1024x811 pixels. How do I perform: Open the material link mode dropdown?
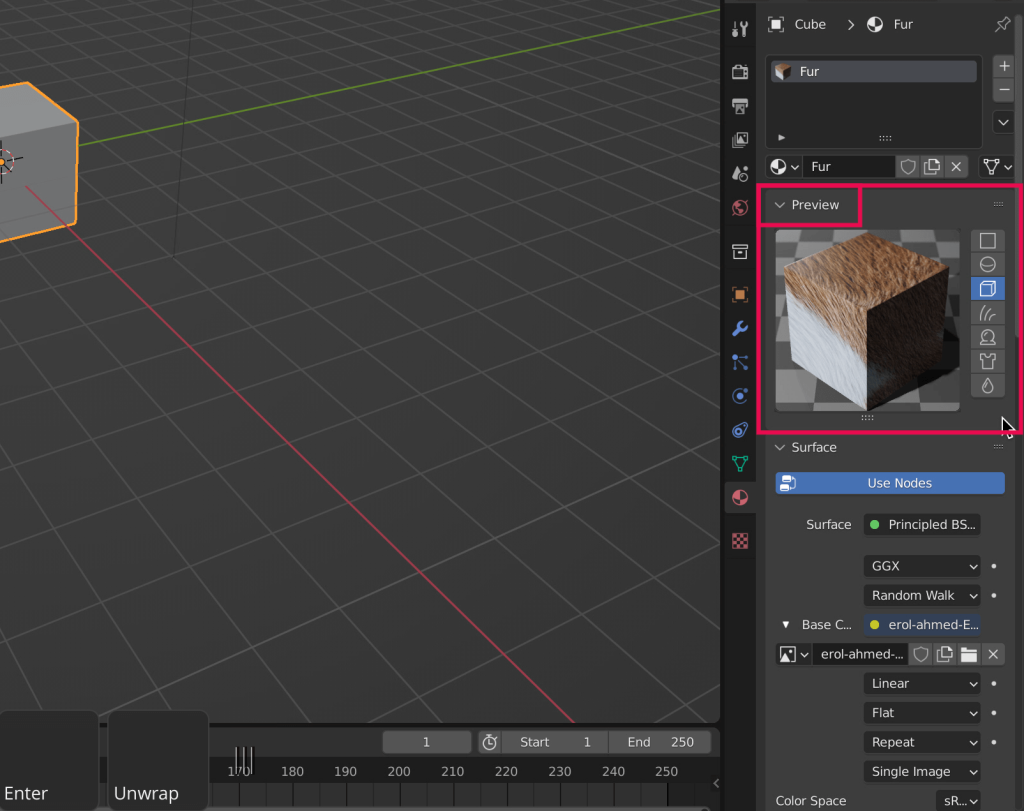(997, 167)
